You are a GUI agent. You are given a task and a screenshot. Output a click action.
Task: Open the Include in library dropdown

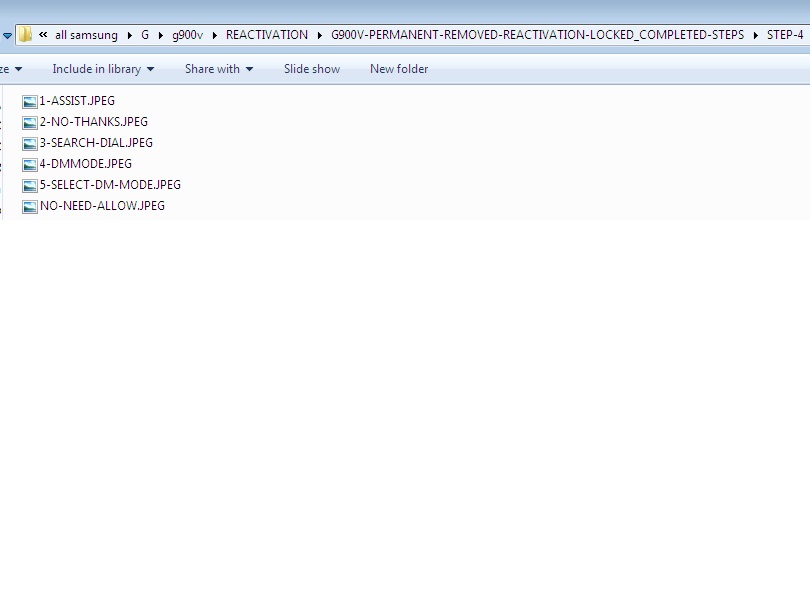point(103,69)
